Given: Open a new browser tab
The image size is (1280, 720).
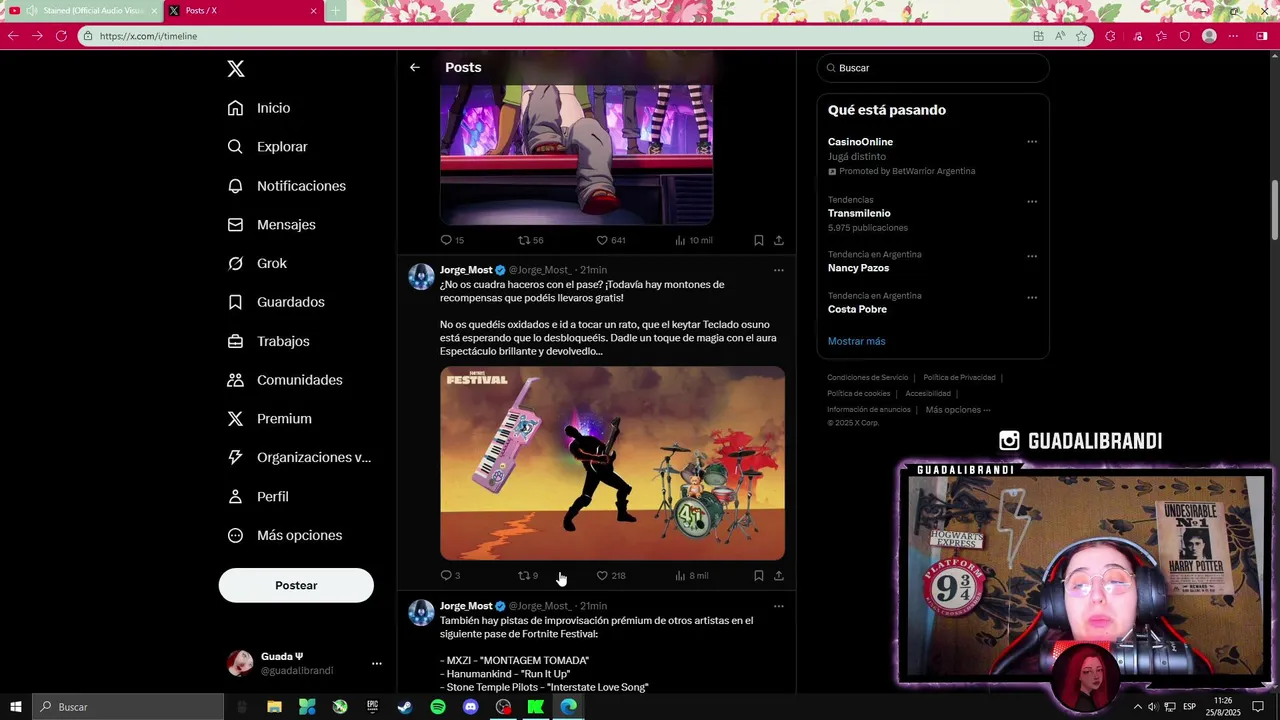Looking at the screenshot, I should point(336,11).
